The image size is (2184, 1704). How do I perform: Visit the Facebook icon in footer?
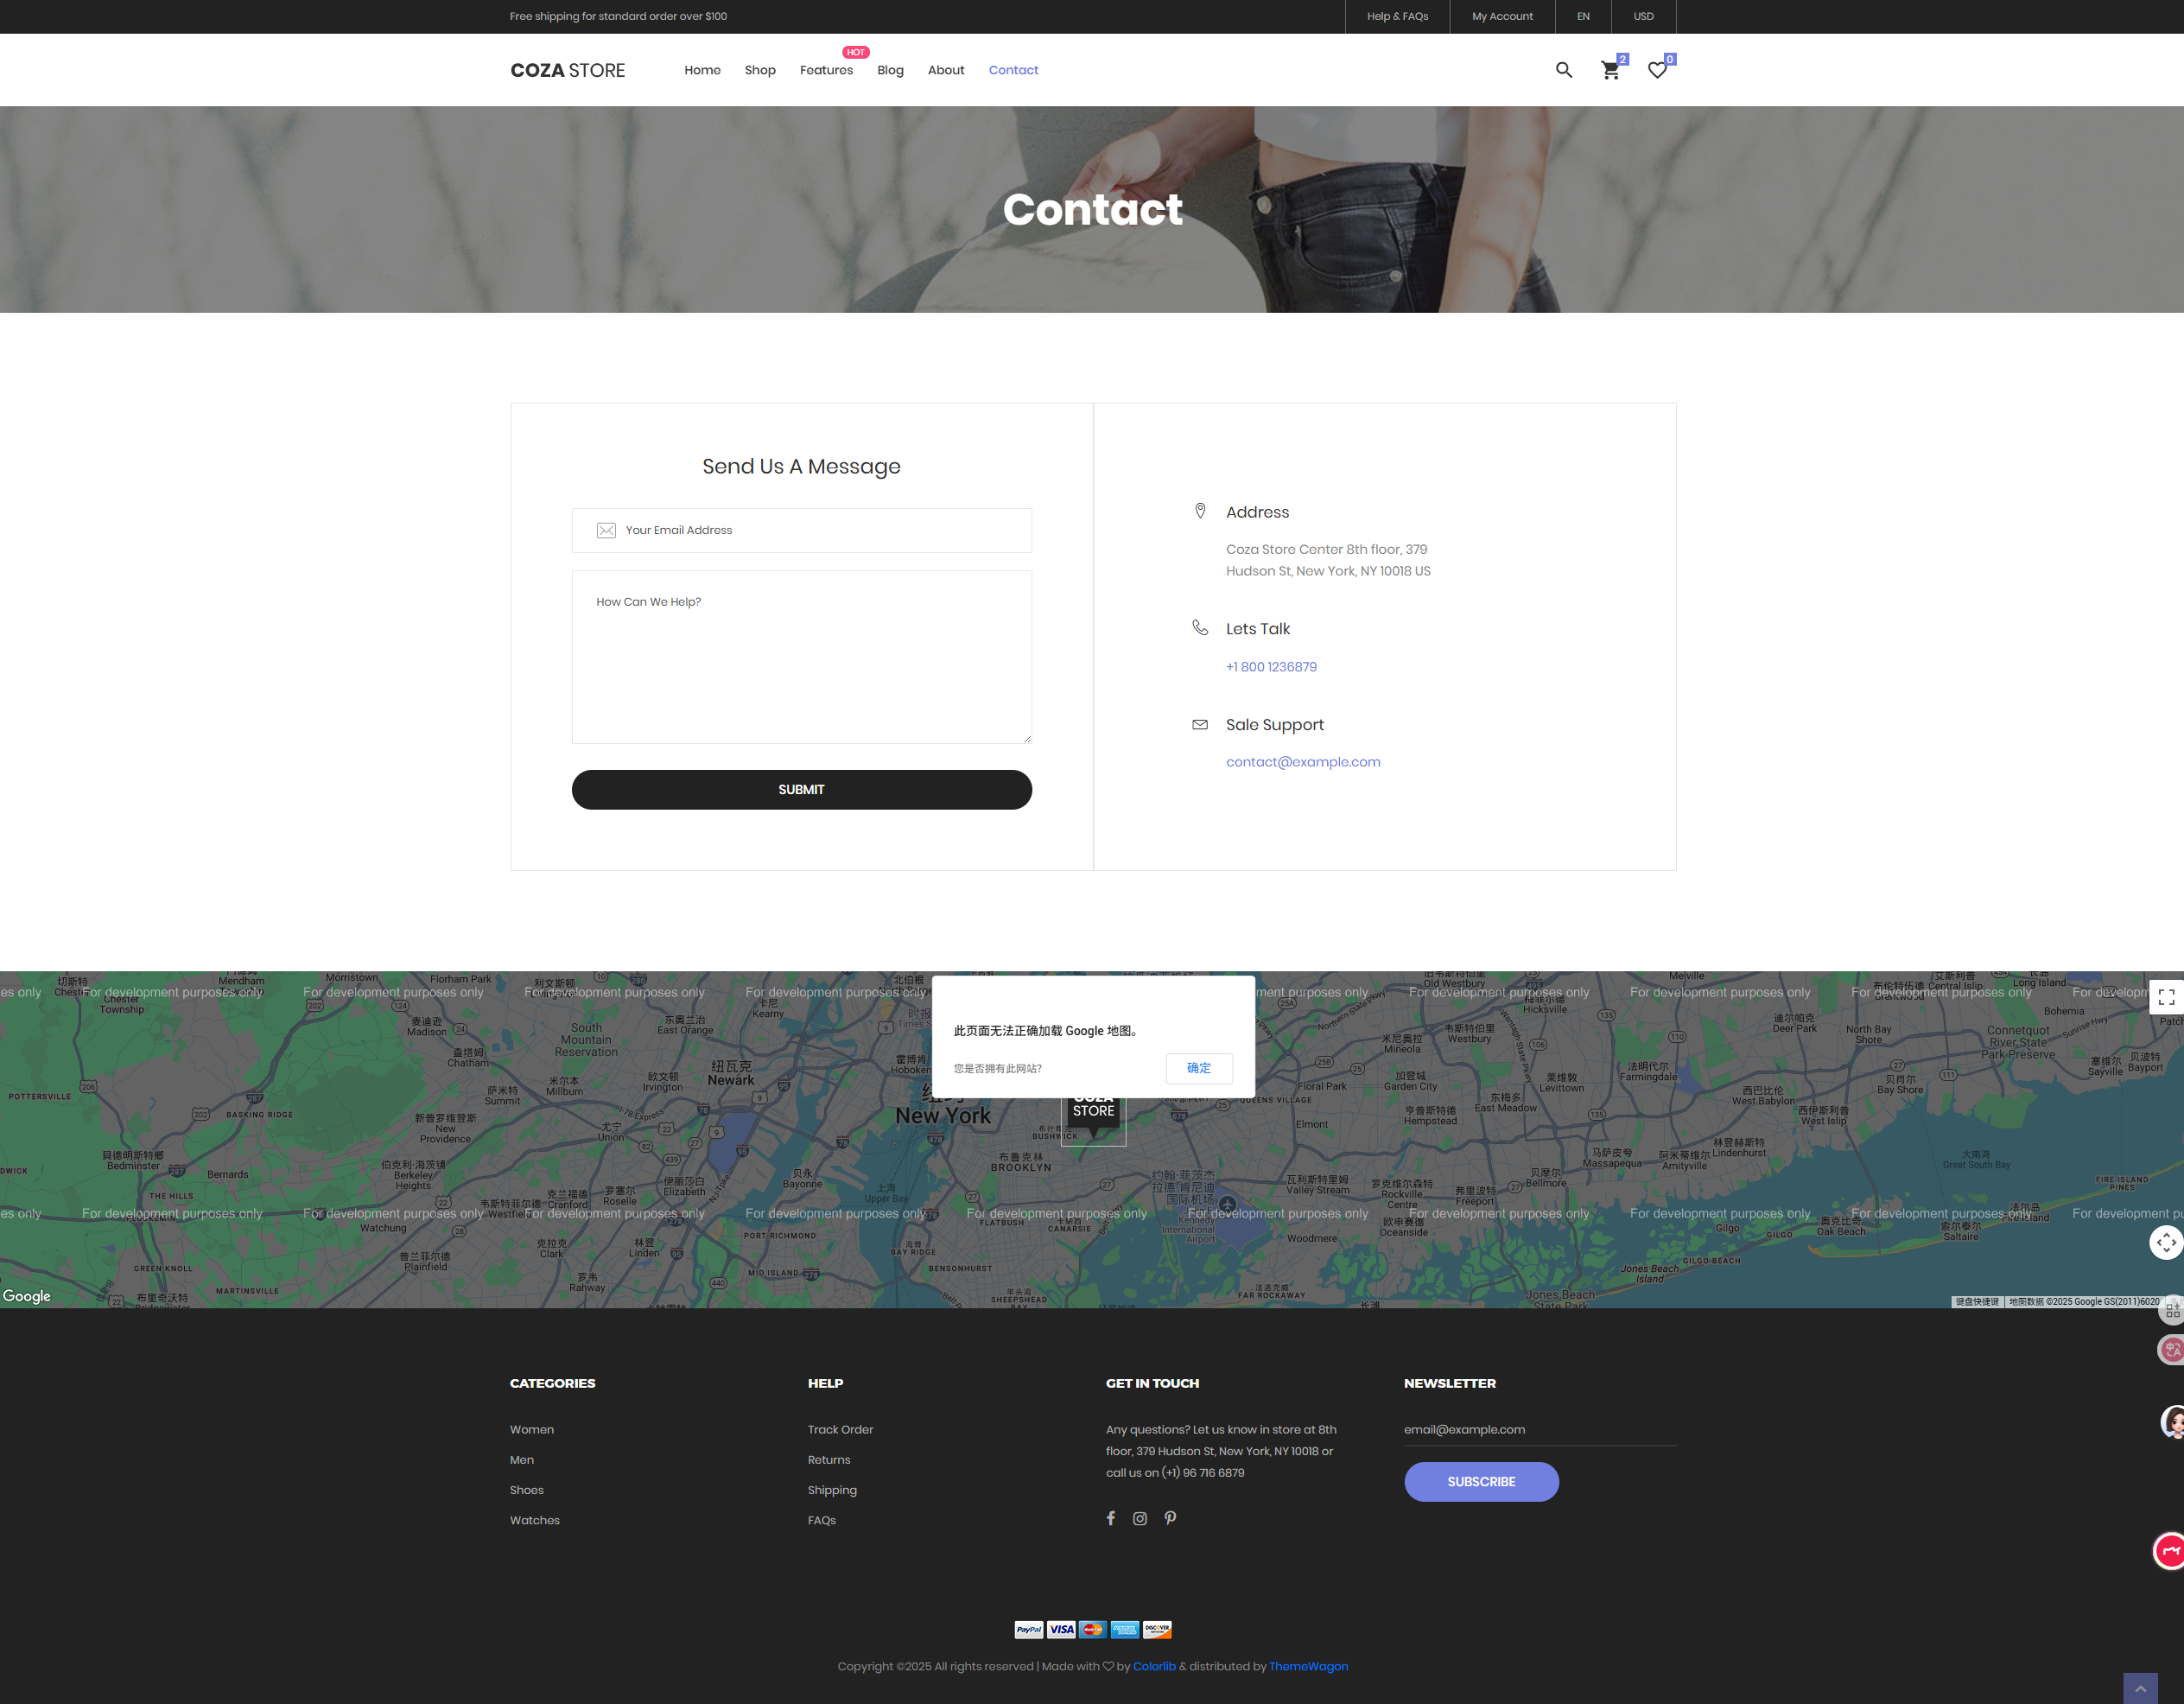1110,1518
